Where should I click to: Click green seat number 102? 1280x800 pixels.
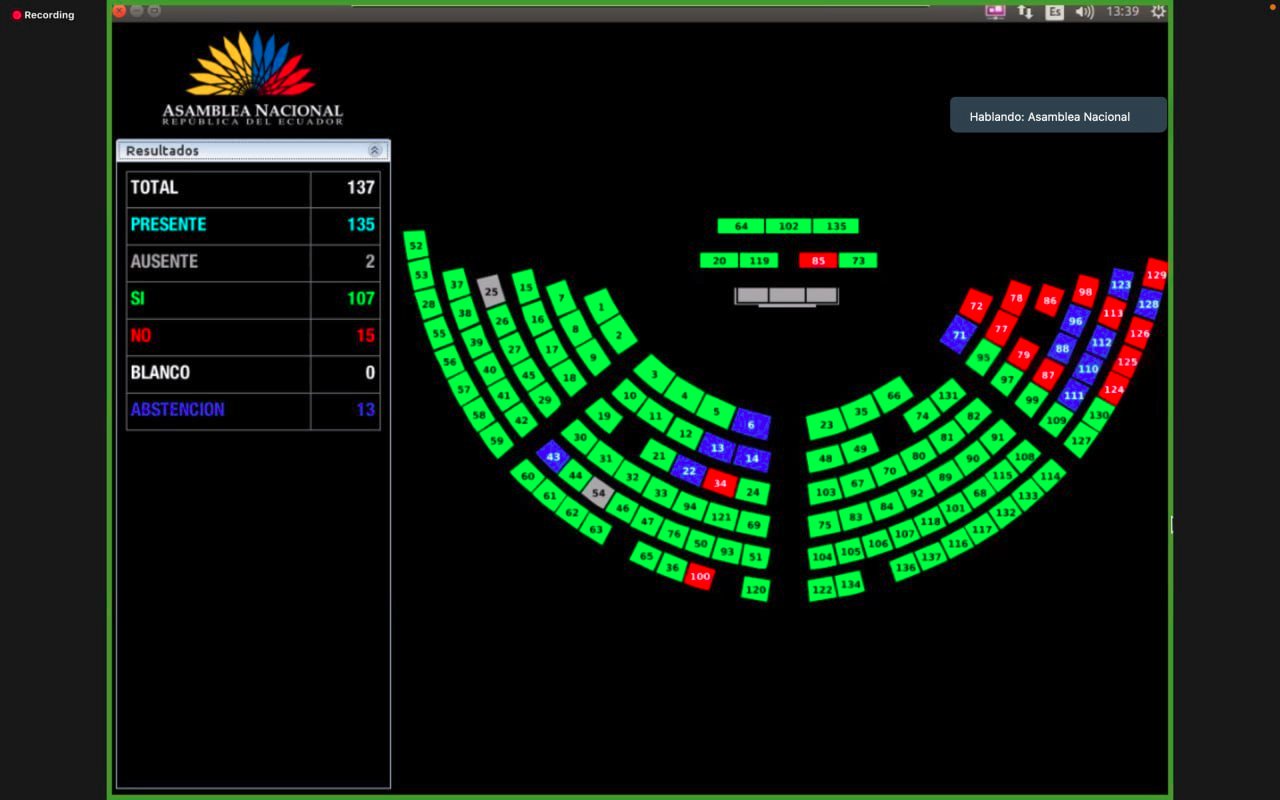(788, 226)
